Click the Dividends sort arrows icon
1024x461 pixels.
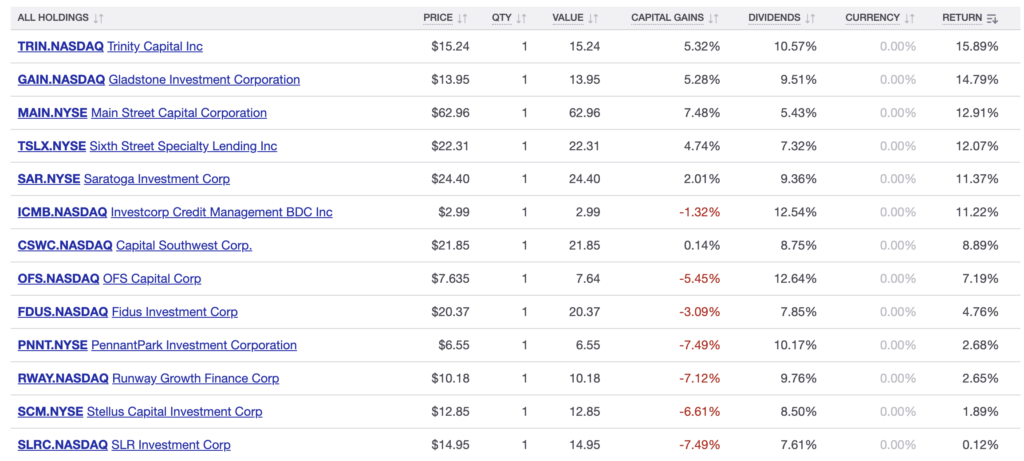coord(810,18)
